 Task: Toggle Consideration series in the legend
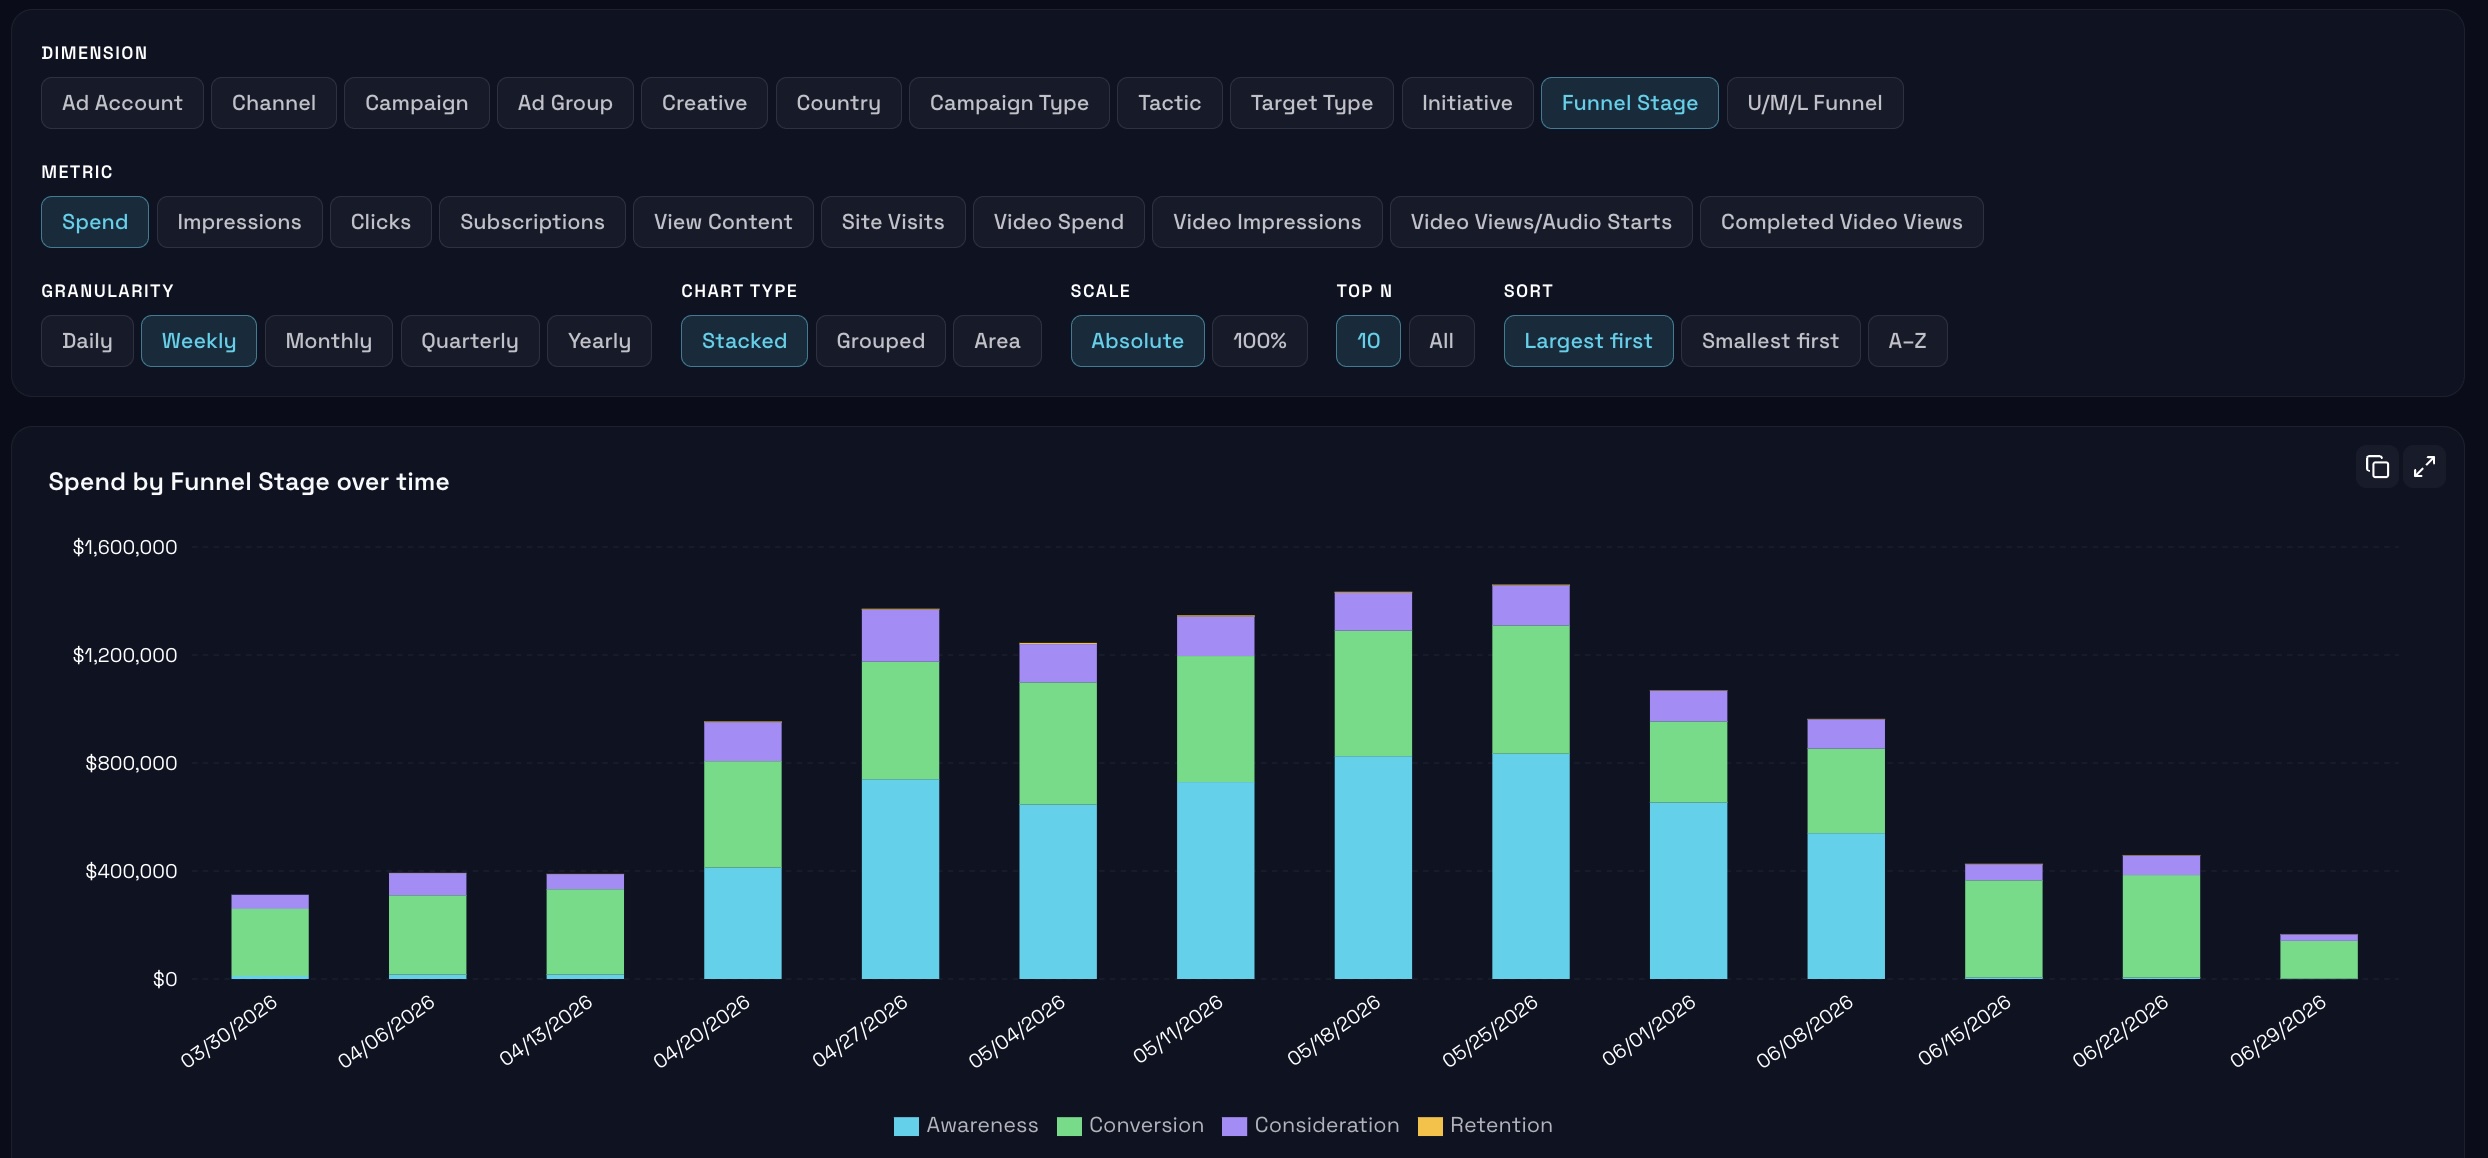pos(1310,1126)
